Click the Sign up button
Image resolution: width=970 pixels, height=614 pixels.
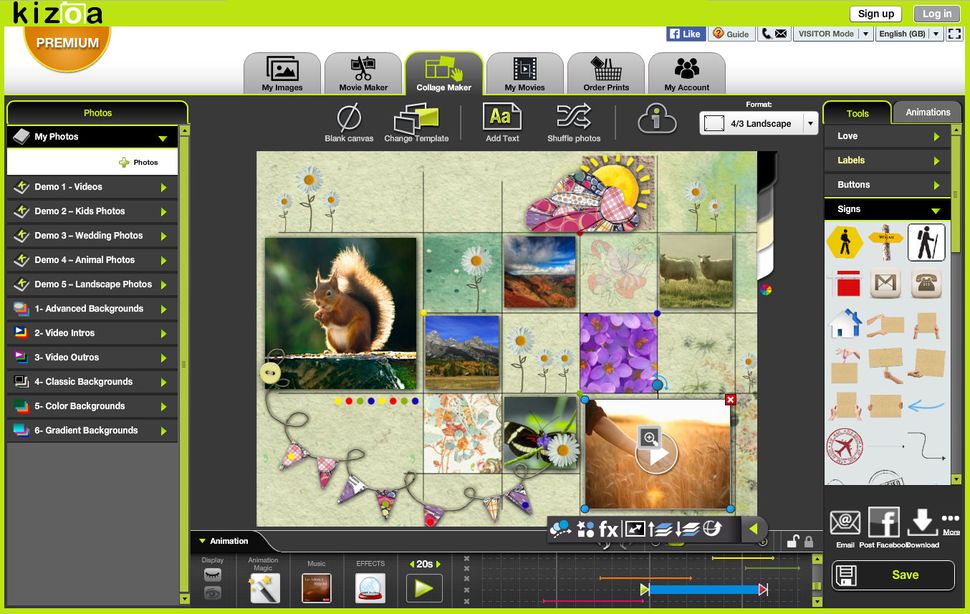(x=874, y=13)
